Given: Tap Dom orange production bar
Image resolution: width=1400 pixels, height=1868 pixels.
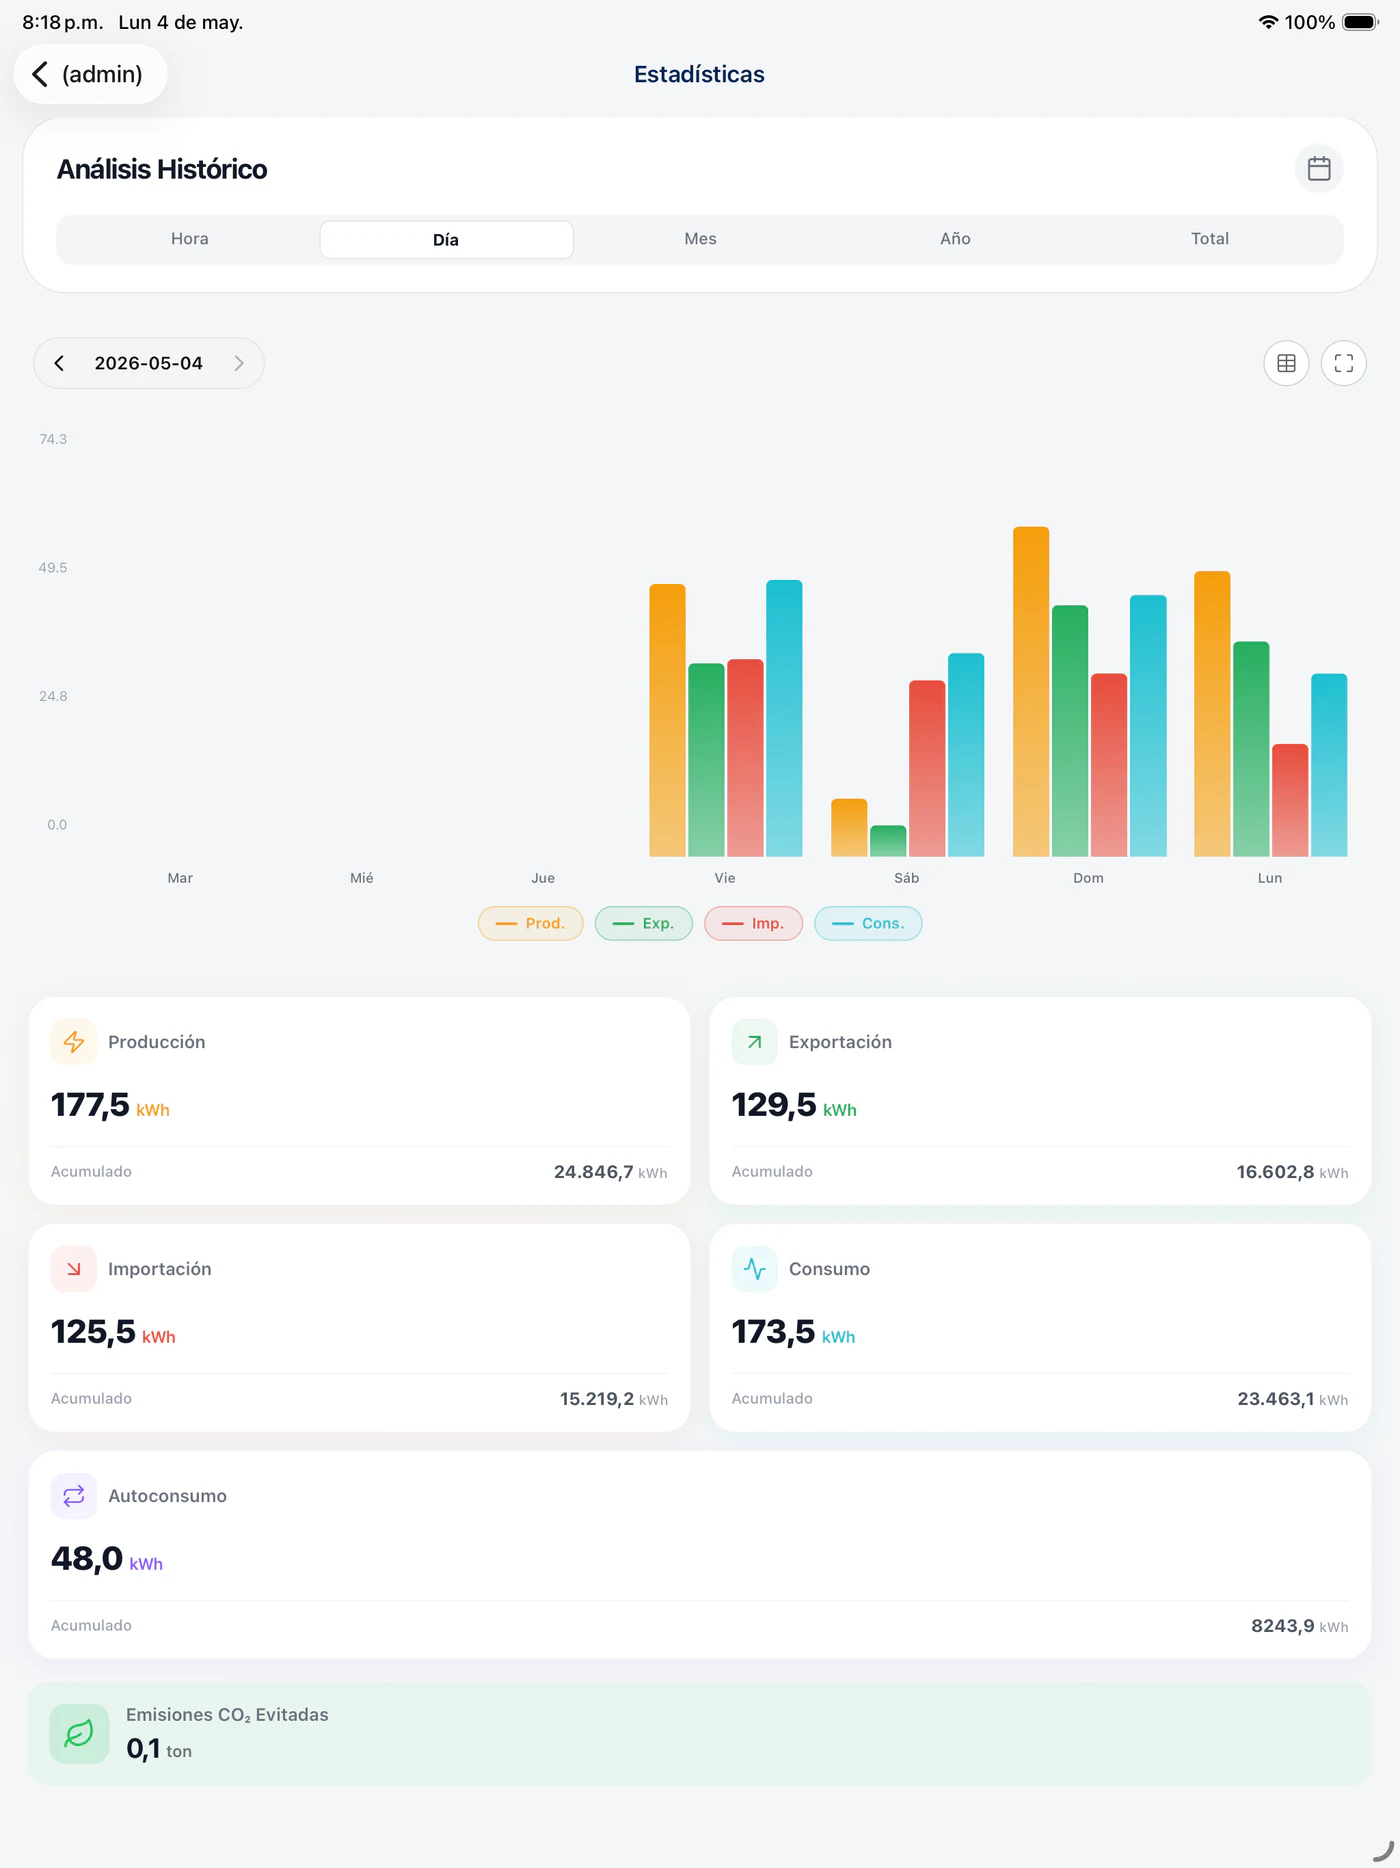Looking at the screenshot, I should tap(1031, 691).
